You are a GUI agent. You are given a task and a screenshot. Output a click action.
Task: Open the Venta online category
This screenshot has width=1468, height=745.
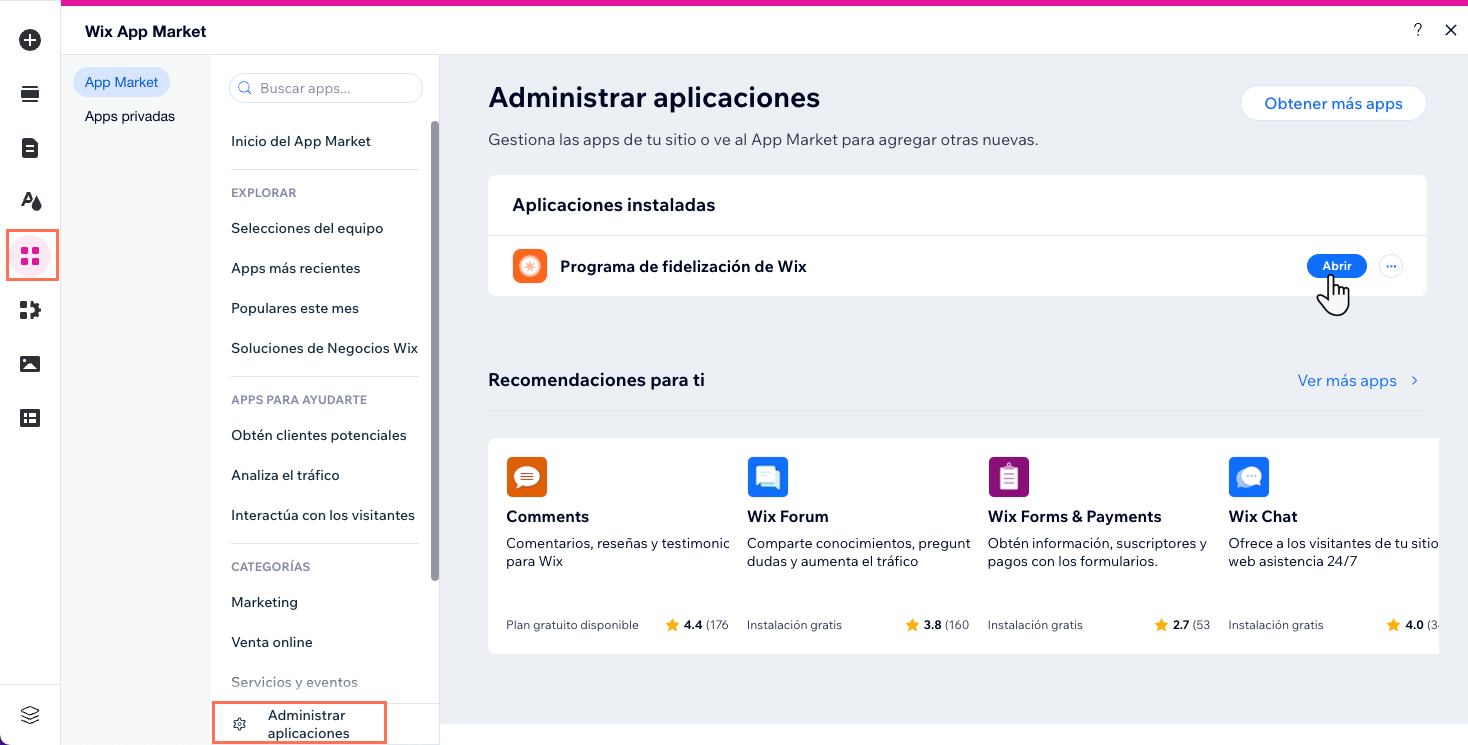pyautogui.click(x=272, y=642)
